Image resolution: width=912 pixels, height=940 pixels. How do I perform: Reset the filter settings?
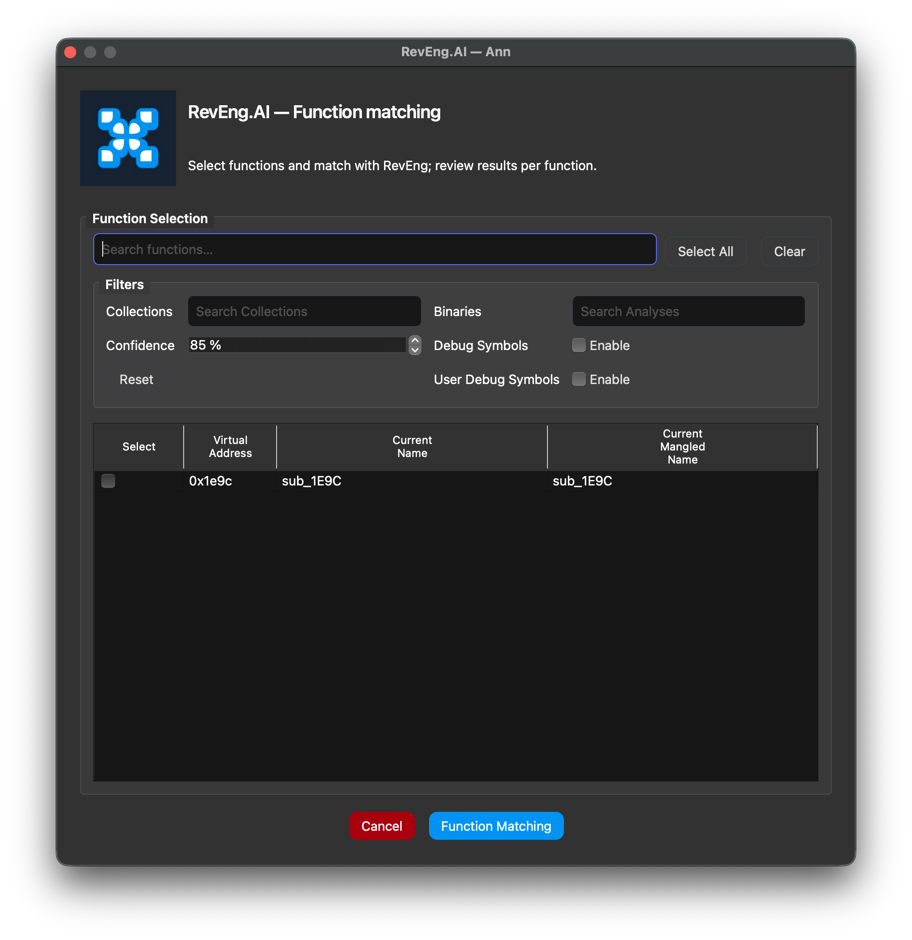tap(136, 379)
